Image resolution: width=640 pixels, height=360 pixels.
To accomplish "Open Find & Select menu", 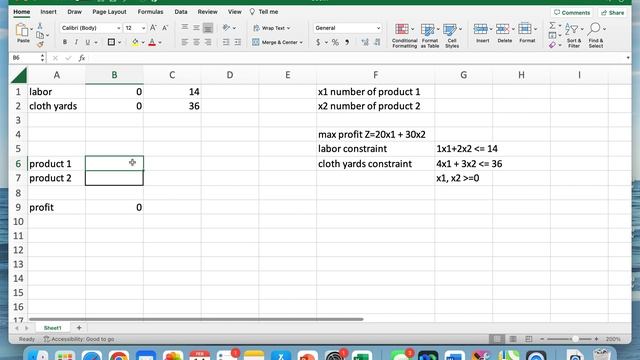I will [596, 36].
